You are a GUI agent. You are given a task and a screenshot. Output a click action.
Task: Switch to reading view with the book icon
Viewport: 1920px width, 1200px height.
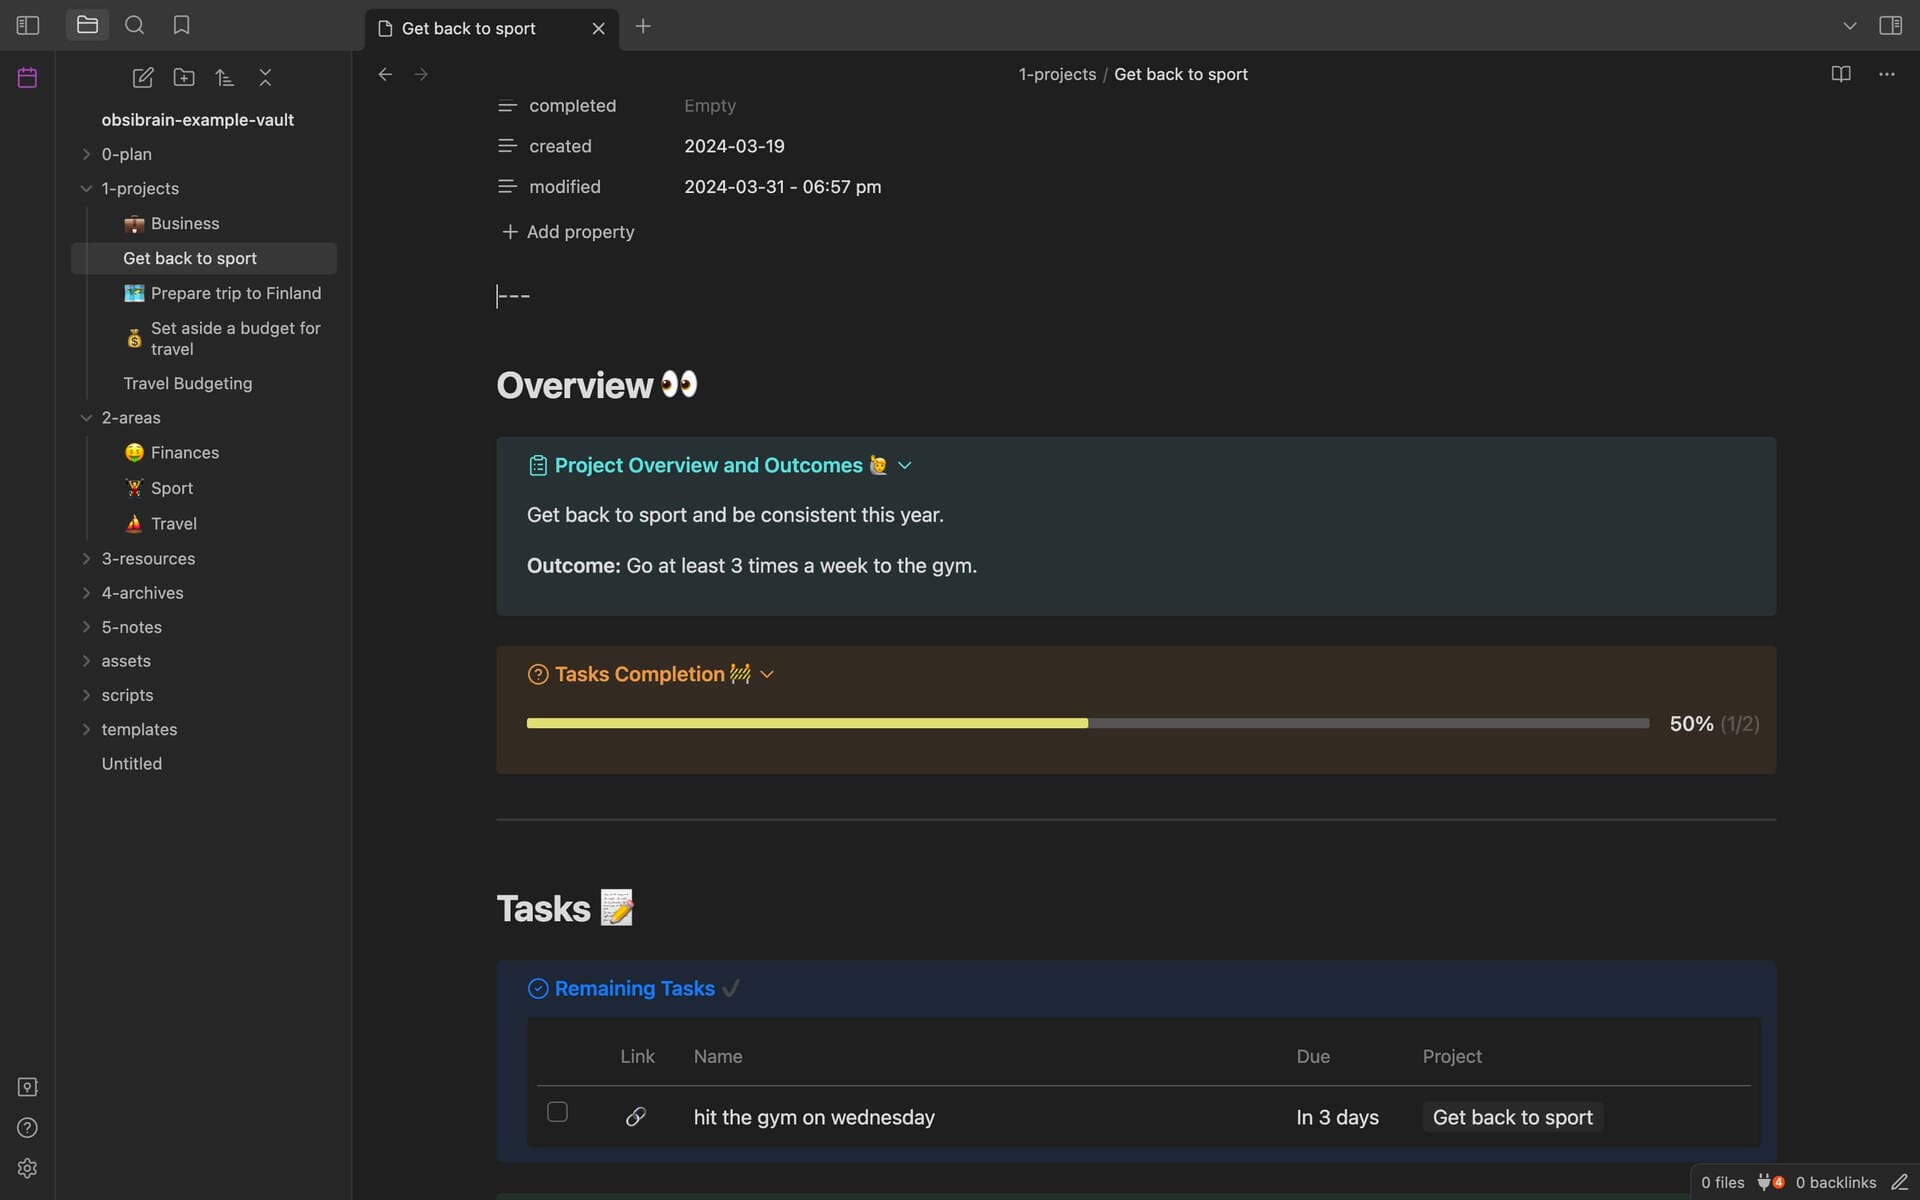(1841, 74)
